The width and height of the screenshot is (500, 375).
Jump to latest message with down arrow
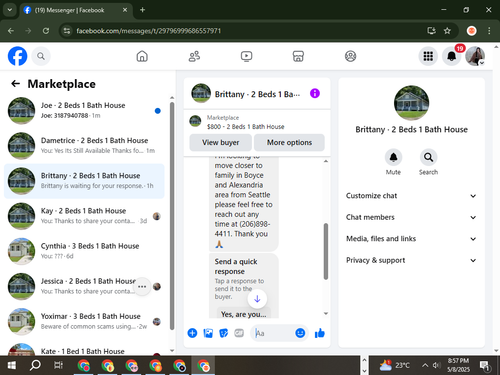click(257, 299)
